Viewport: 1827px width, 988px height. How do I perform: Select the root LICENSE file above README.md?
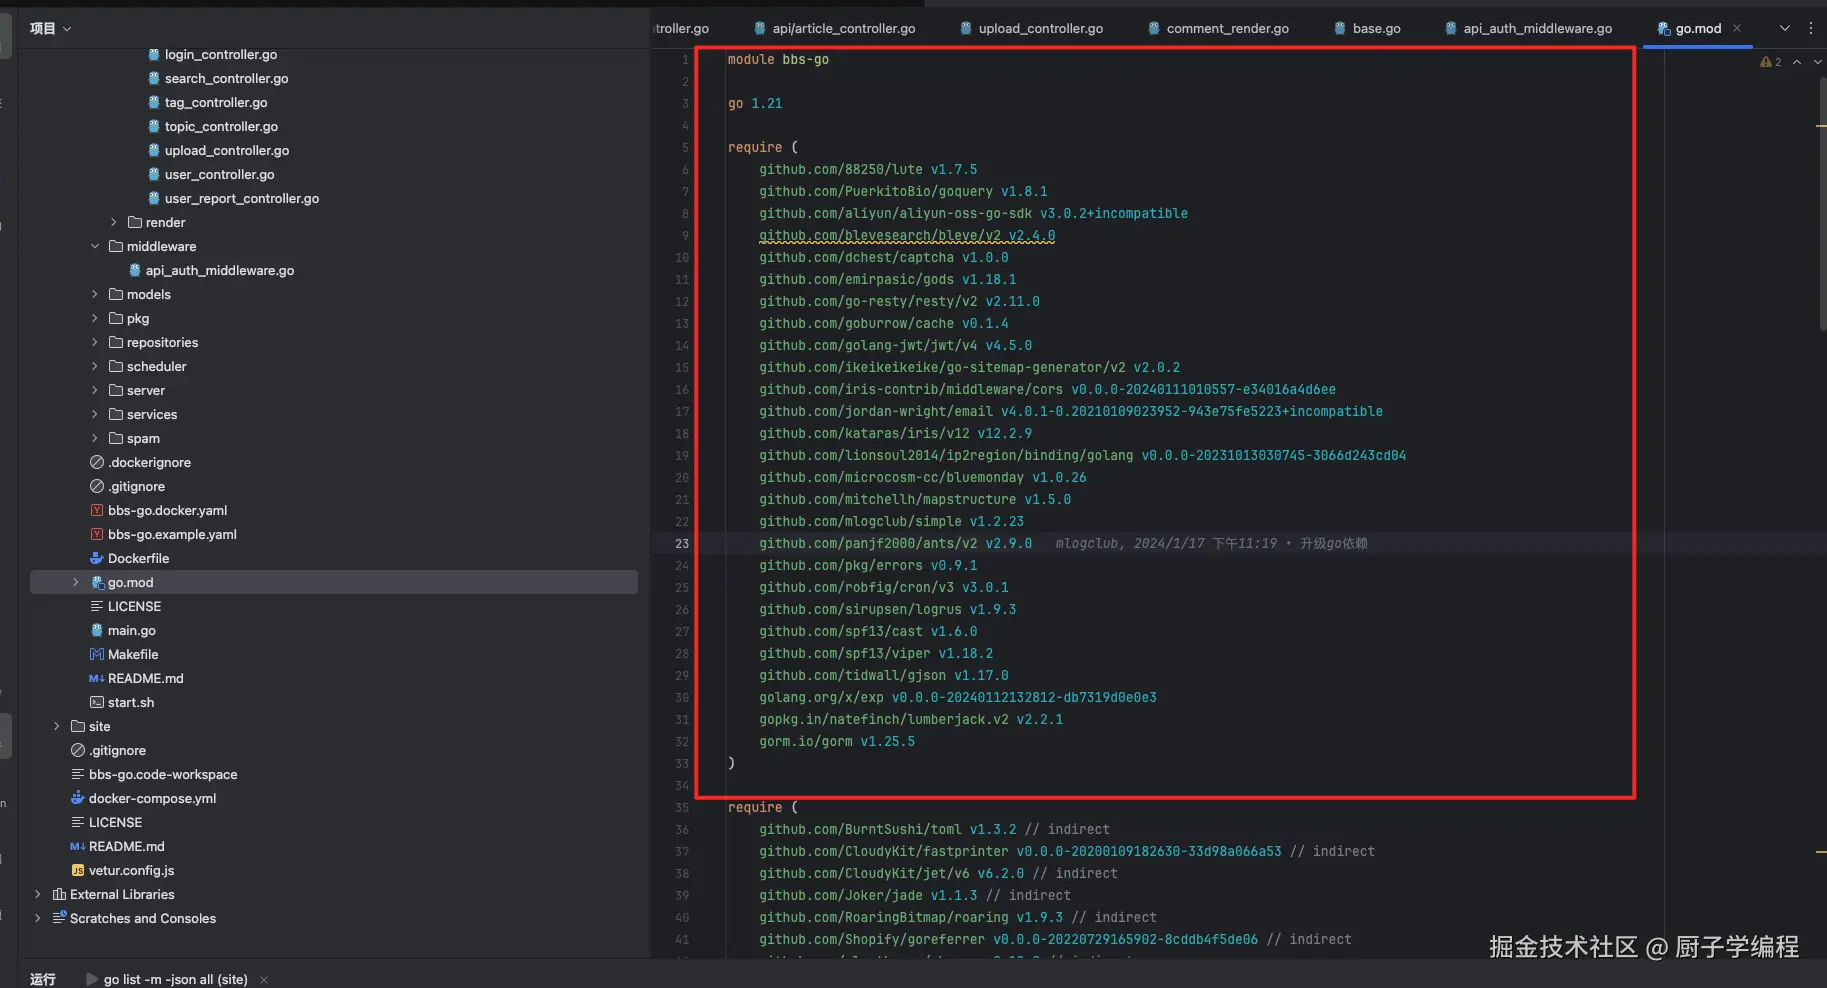pos(116,822)
